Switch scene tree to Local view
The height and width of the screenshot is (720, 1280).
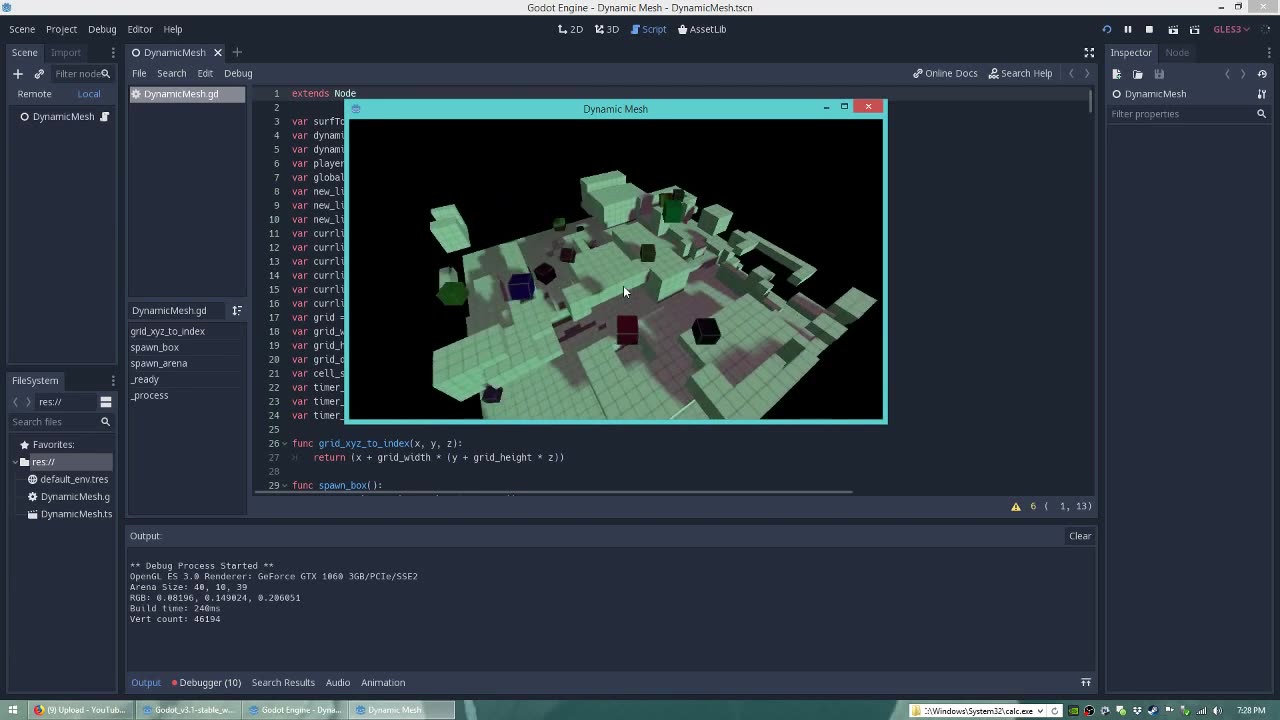[89, 94]
